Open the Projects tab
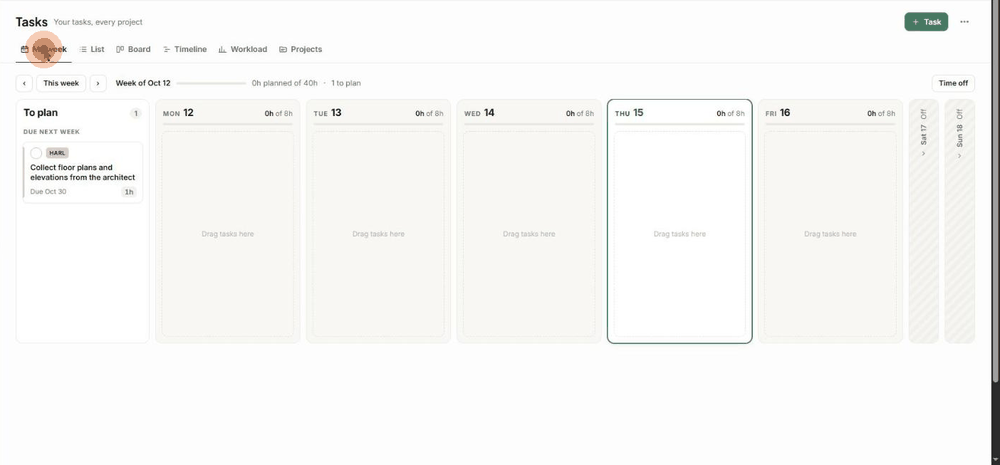Screen dimensions: 1000x465 [x=300, y=49]
